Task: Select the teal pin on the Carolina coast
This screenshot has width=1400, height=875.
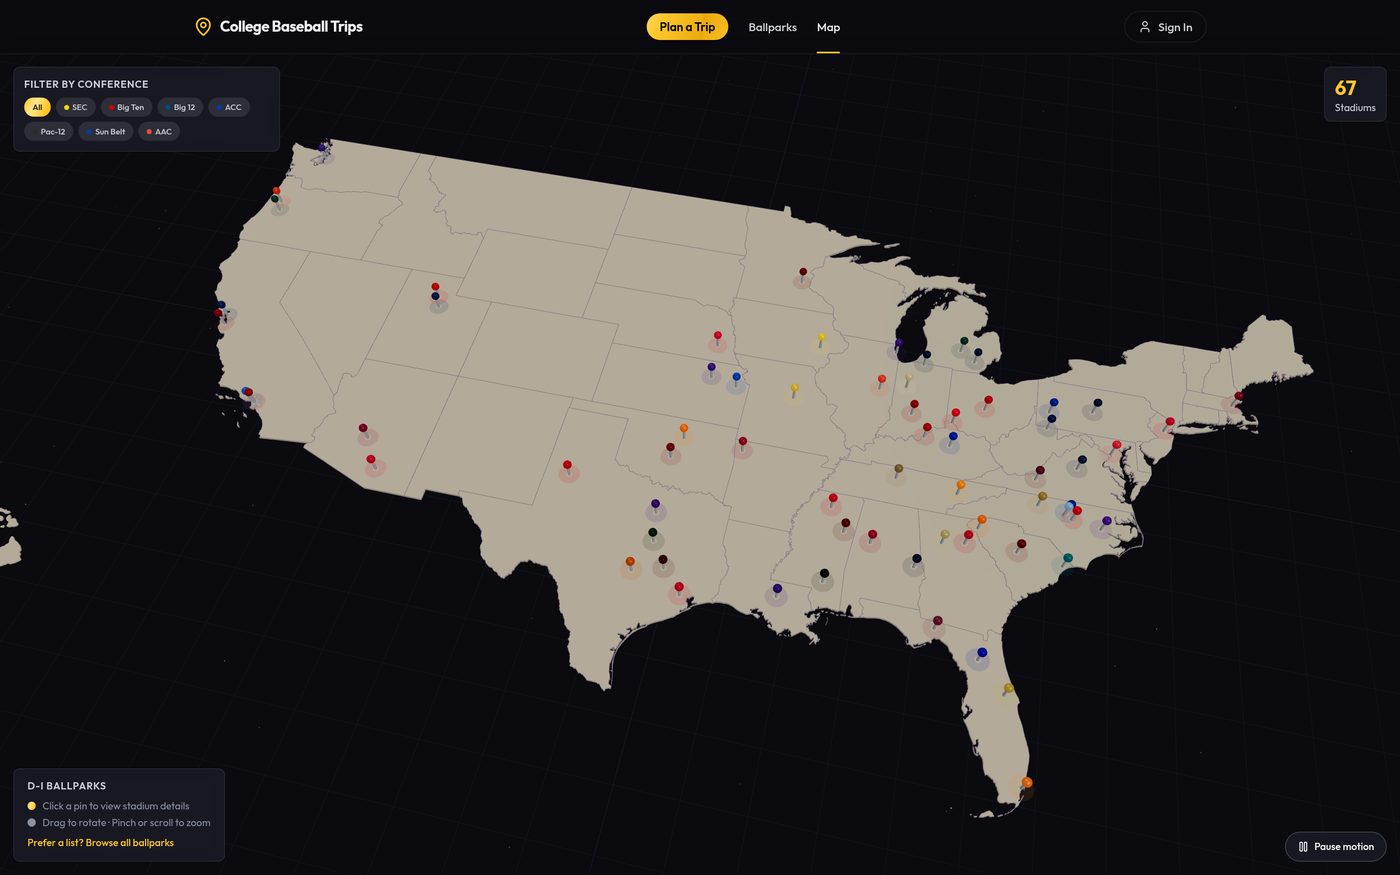Action: pyautogui.click(x=1068, y=558)
